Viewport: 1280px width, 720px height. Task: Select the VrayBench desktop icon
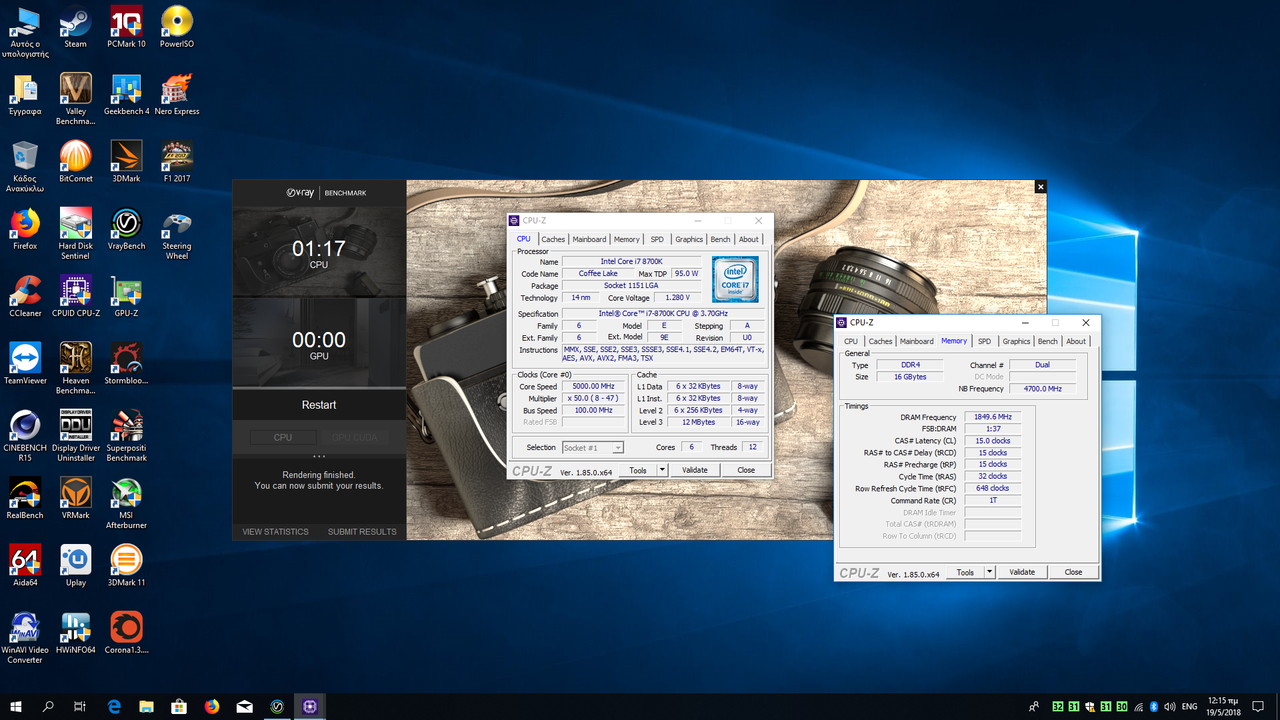126,229
